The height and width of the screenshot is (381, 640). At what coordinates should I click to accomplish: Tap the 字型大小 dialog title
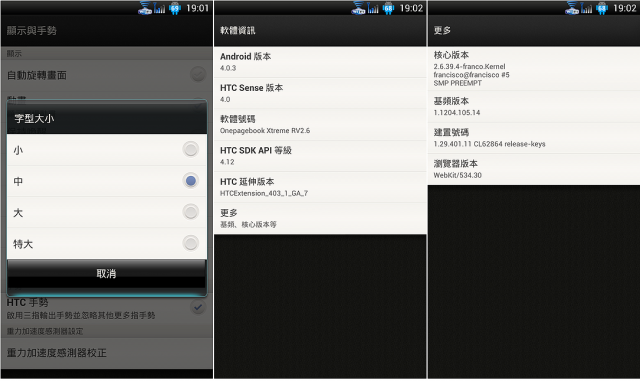35,119
